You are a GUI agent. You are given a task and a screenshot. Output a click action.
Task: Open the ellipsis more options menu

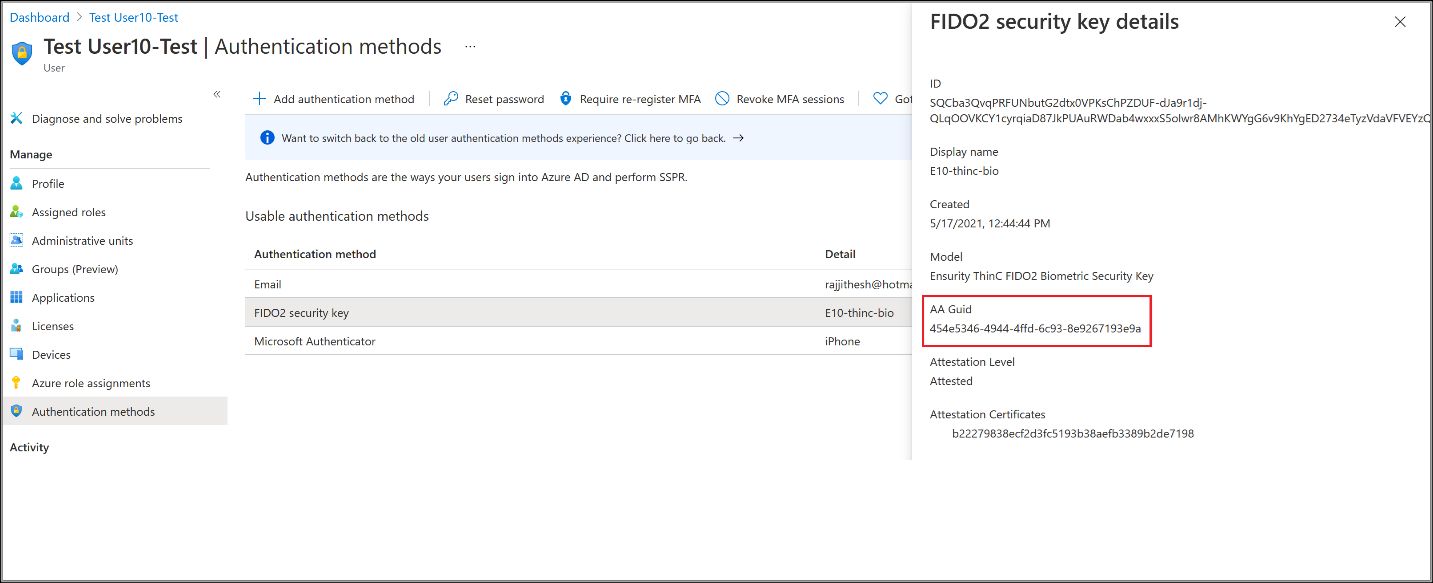click(x=470, y=47)
